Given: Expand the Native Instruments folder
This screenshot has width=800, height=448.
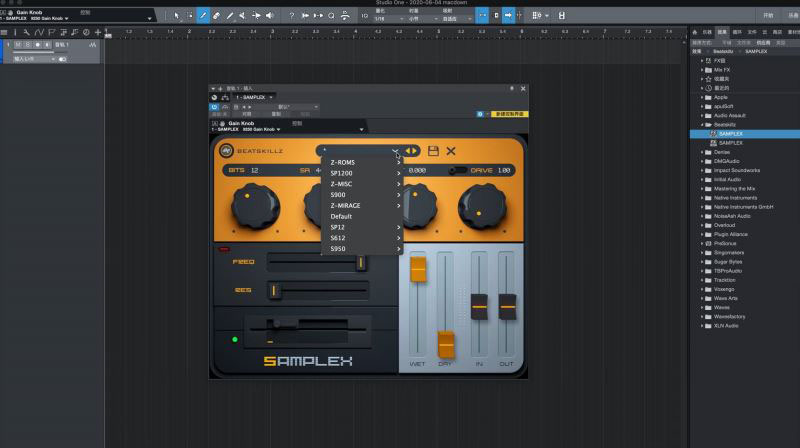Looking at the screenshot, I should [703, 197].
